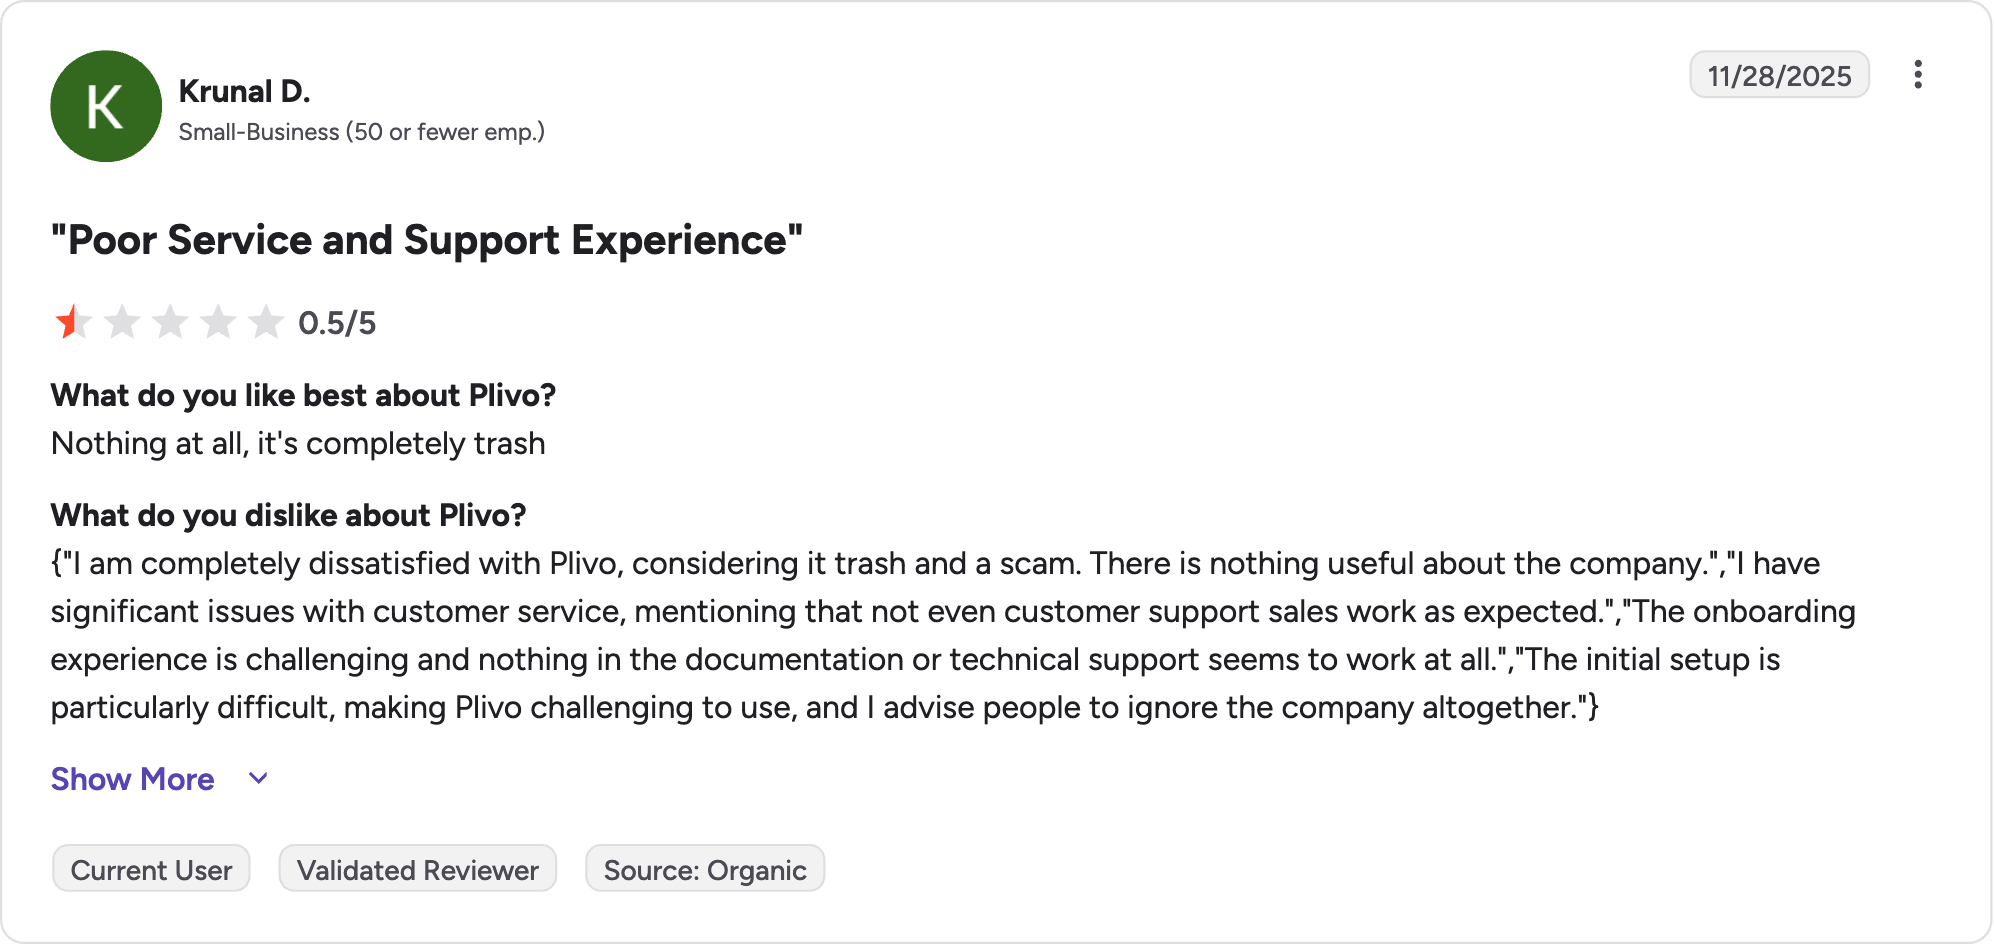Viewport: 1994px width, 946px height.
Task: Expand review via chevron beside Show More
Action: (x=258, y=779)
